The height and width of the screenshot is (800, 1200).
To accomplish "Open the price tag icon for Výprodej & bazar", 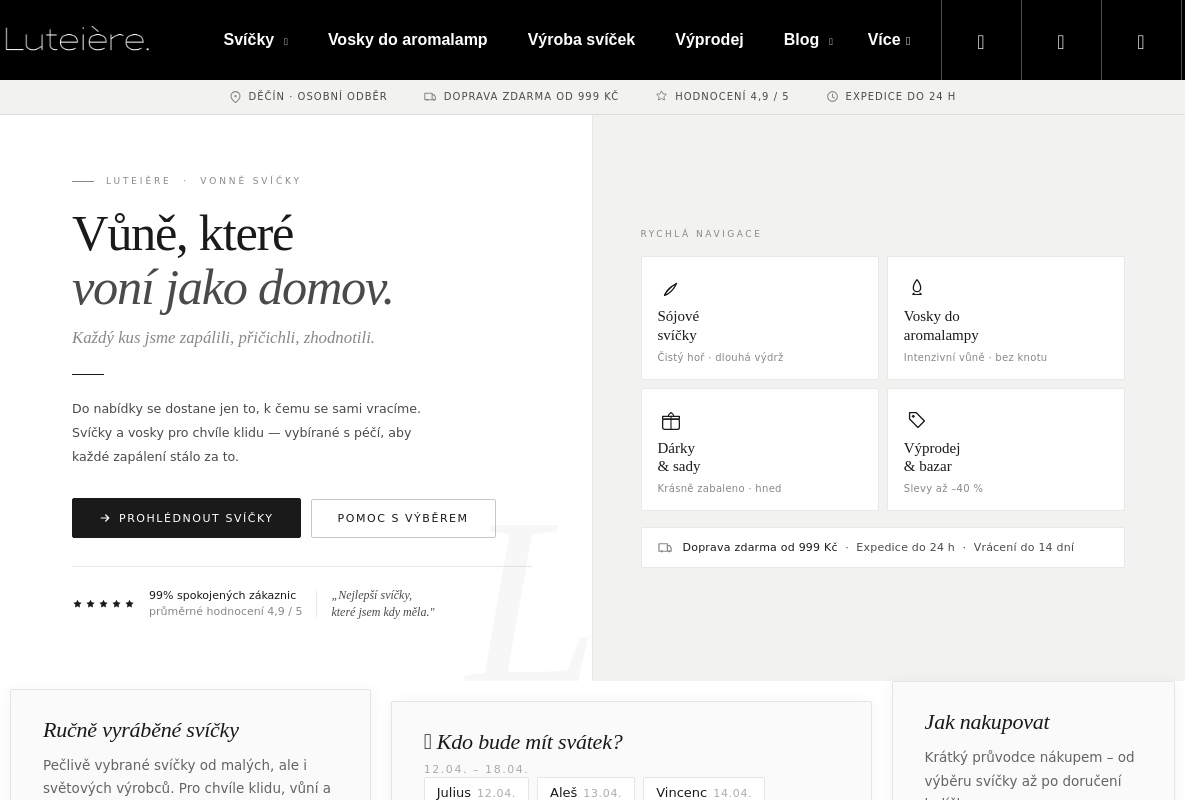I will click(916, 420).
